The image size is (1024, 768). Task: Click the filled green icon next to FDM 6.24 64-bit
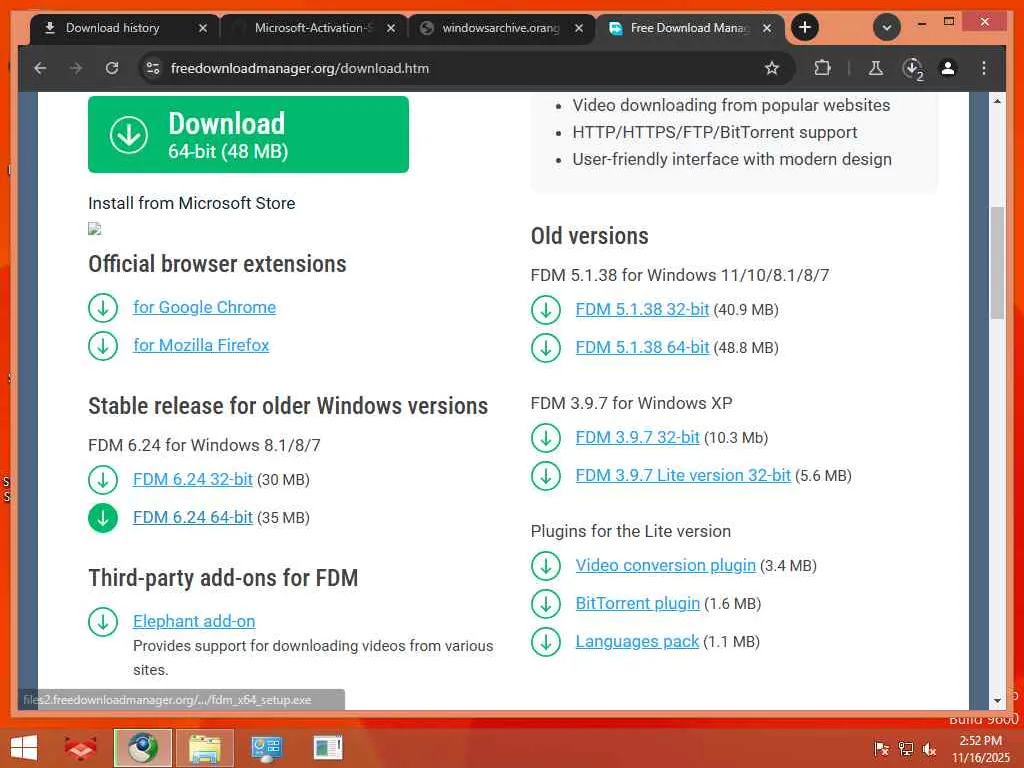coord(103,518)
